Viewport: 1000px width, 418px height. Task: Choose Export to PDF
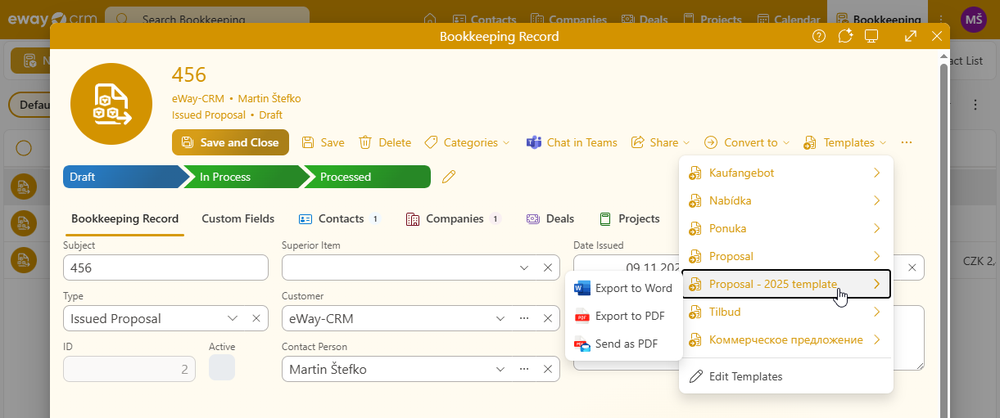pos(629,316)
